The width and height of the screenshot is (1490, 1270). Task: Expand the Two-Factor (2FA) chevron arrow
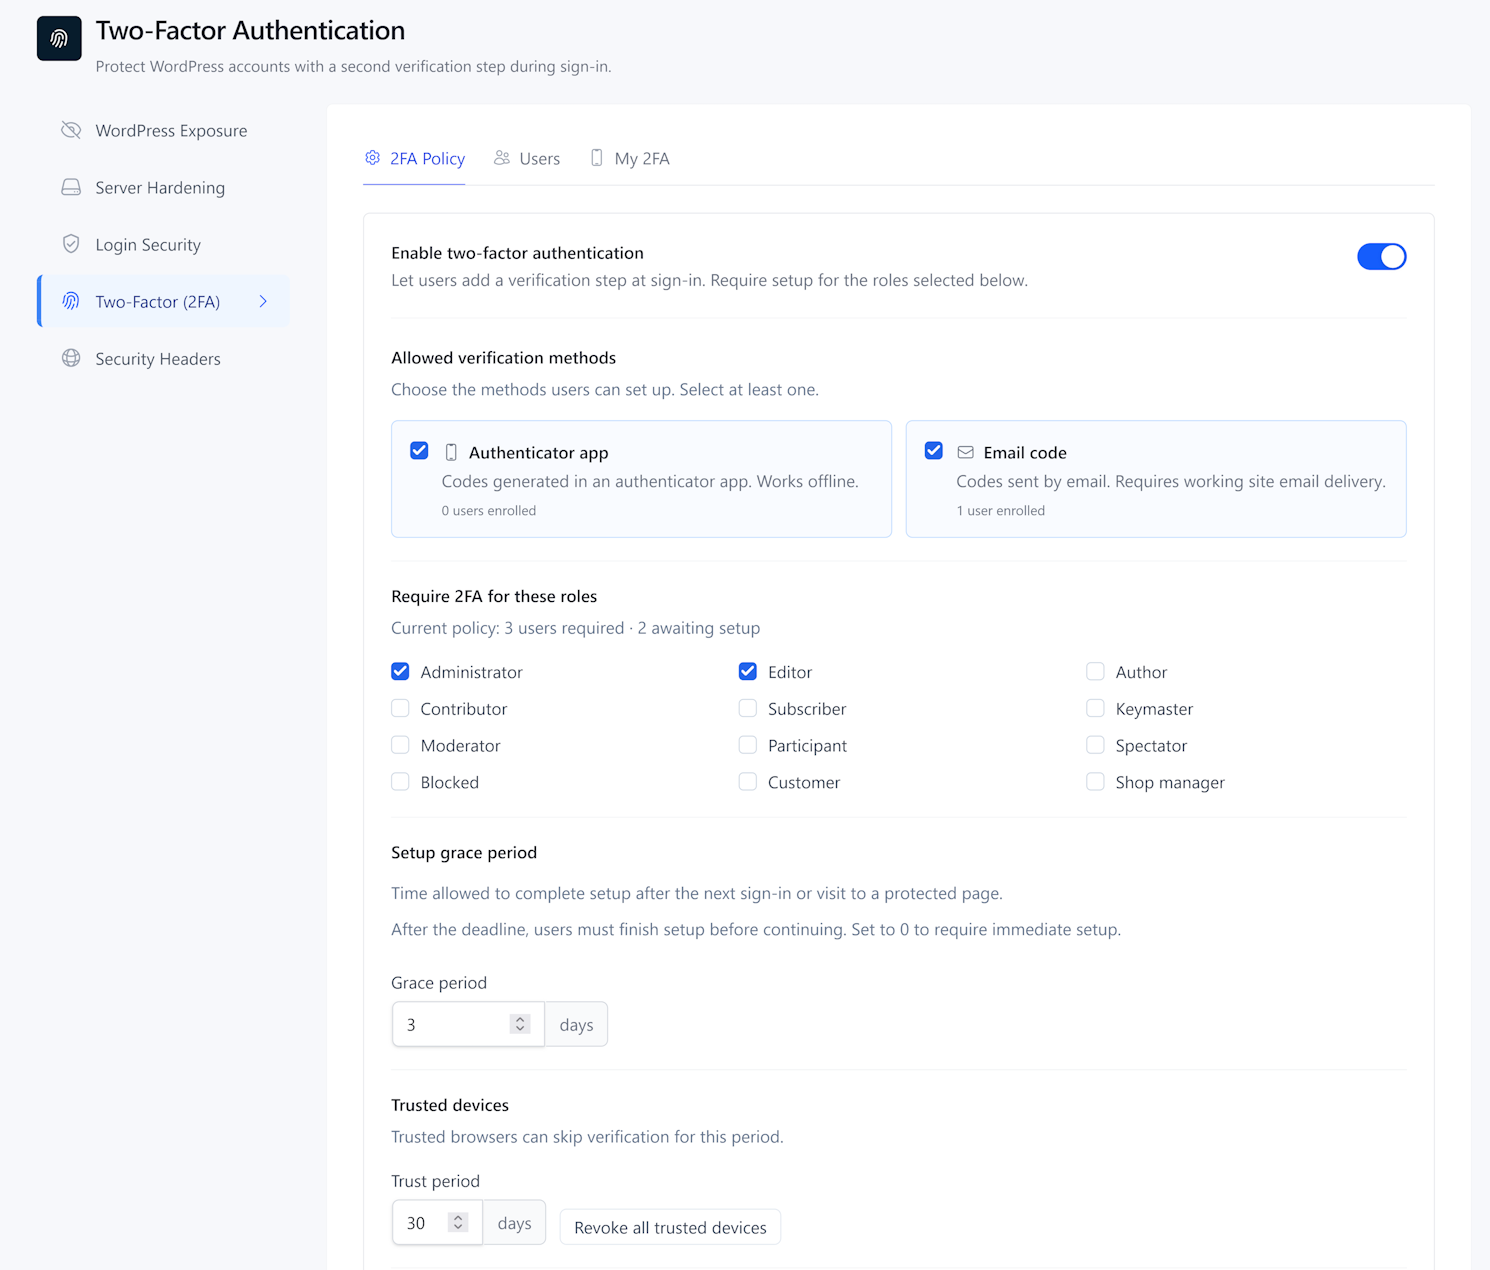(263, 301)
